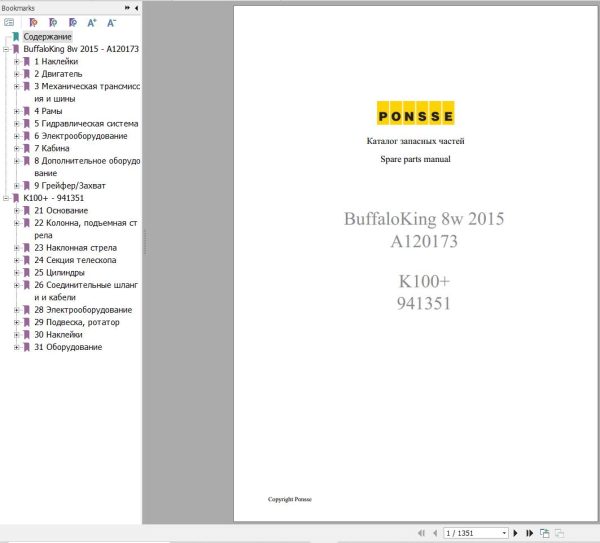Expand the 7 Кабина bookmark
The height and width of the screenshot is (543, 600).
(16, 148)
